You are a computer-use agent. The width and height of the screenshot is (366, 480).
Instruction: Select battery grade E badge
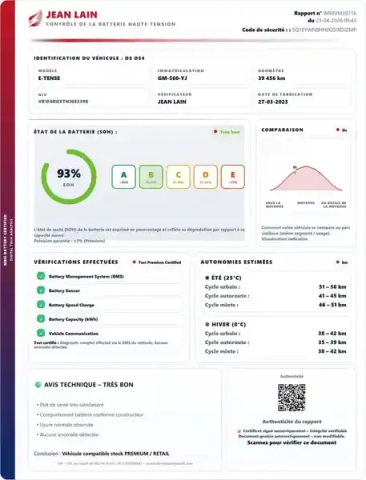click(233, 177)
